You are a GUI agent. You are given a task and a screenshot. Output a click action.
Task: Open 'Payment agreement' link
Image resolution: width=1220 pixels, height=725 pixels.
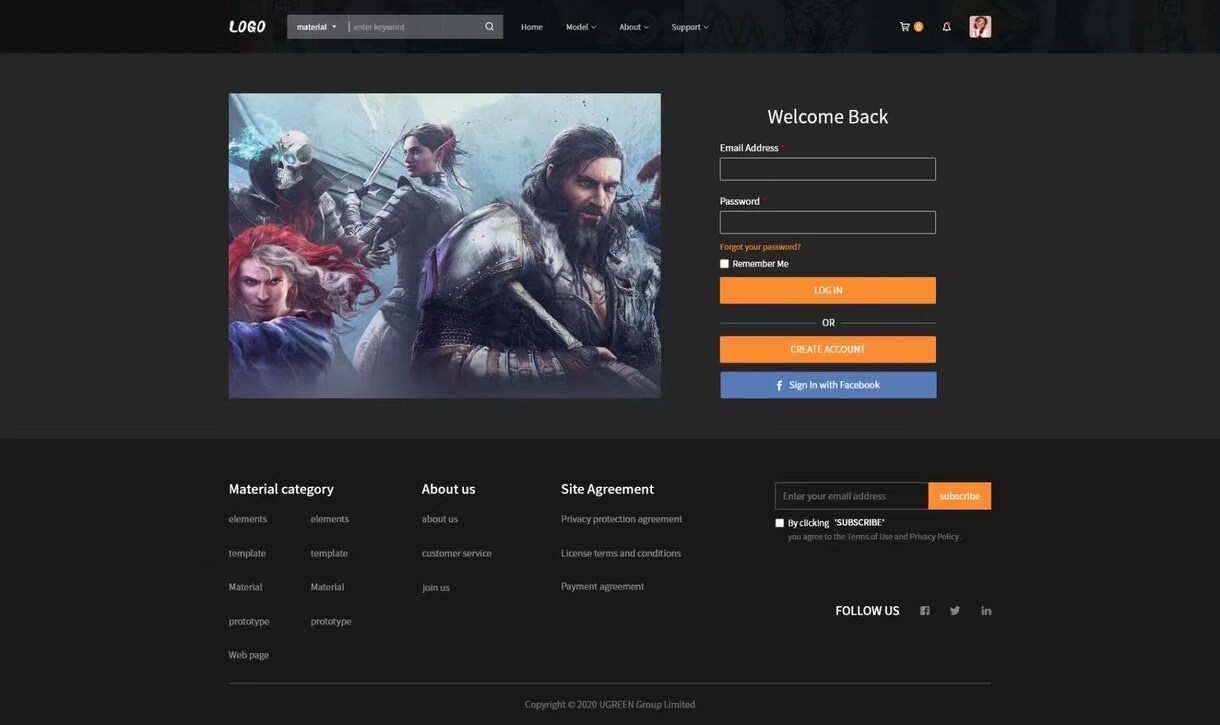[603, 586]
